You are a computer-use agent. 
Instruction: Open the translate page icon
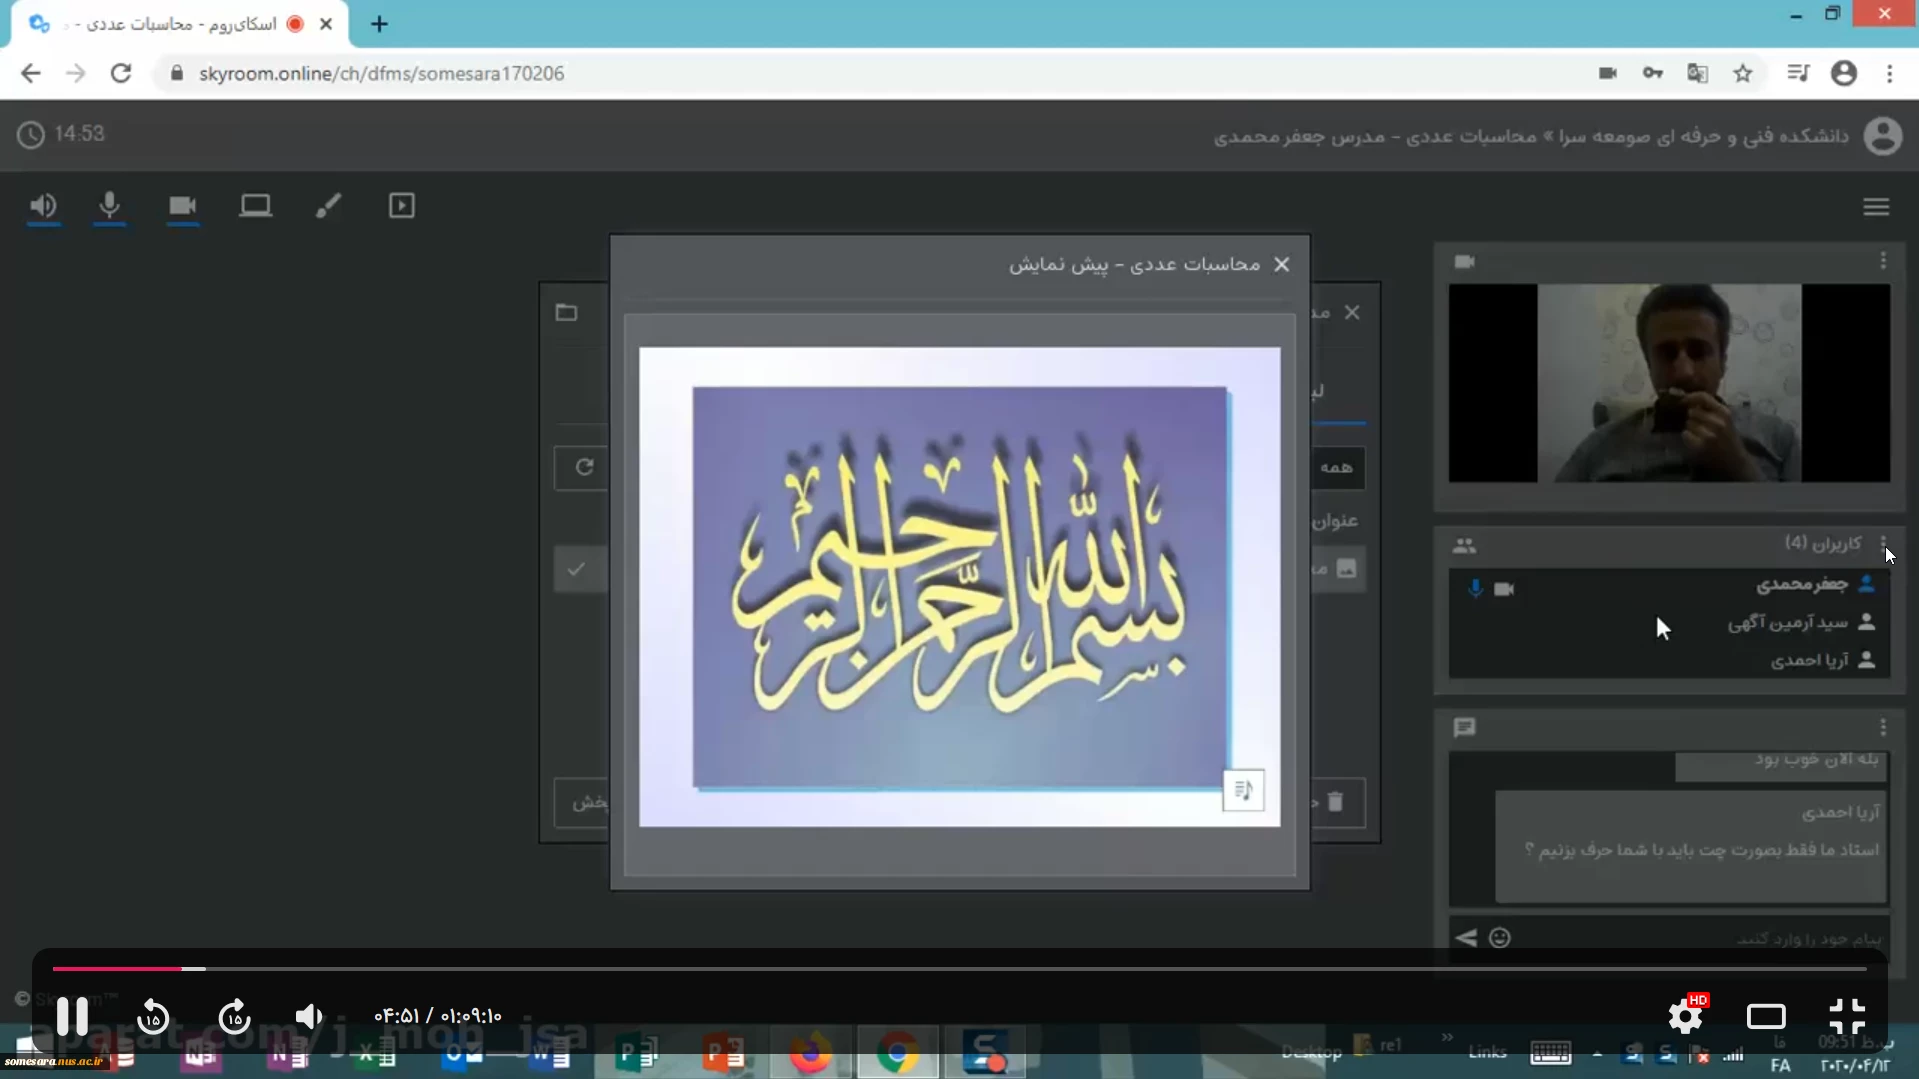point(1697,73)
